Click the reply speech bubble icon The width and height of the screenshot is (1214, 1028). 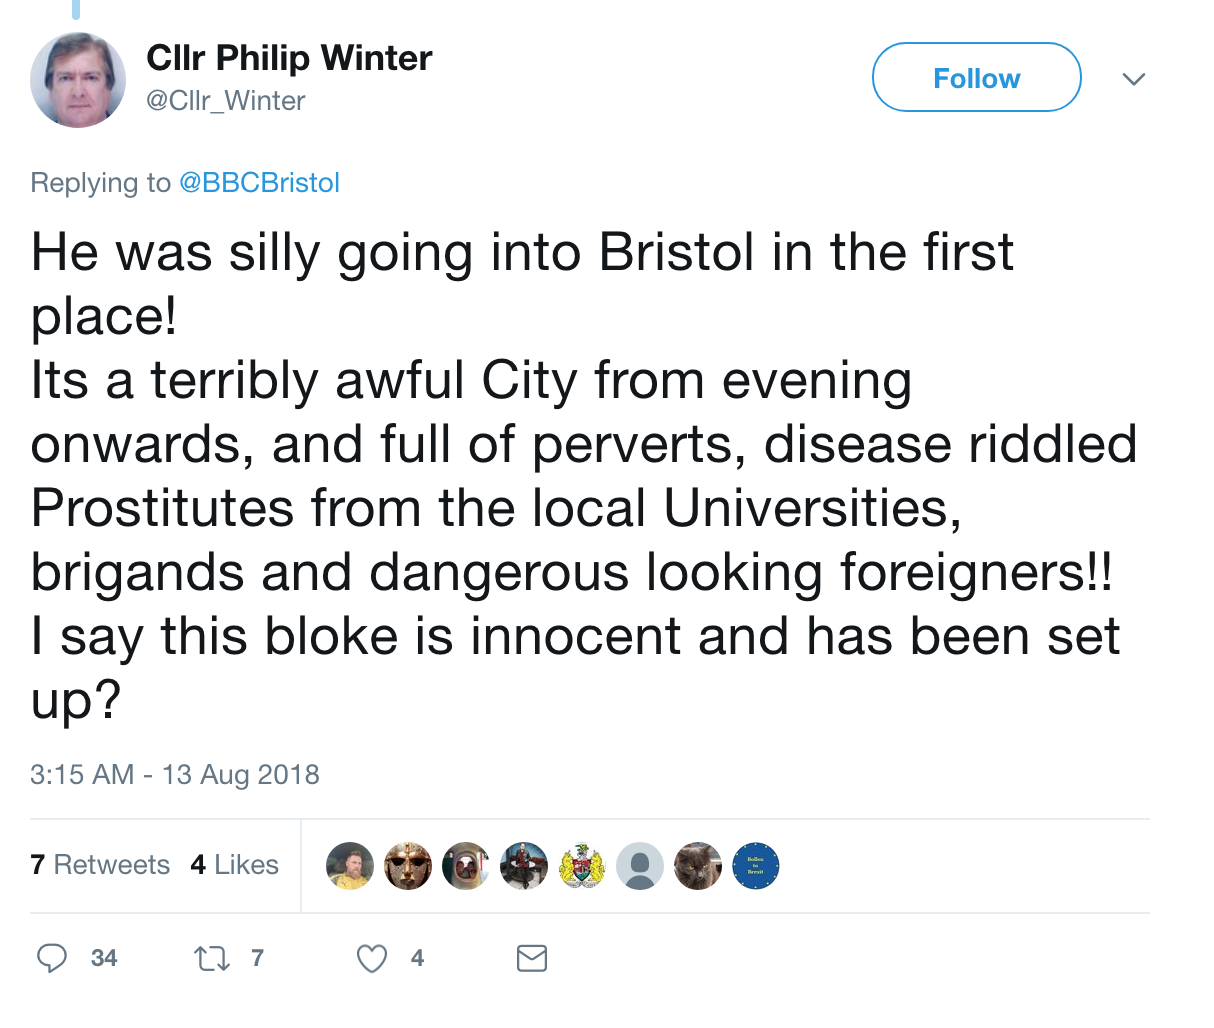(52, 958)
